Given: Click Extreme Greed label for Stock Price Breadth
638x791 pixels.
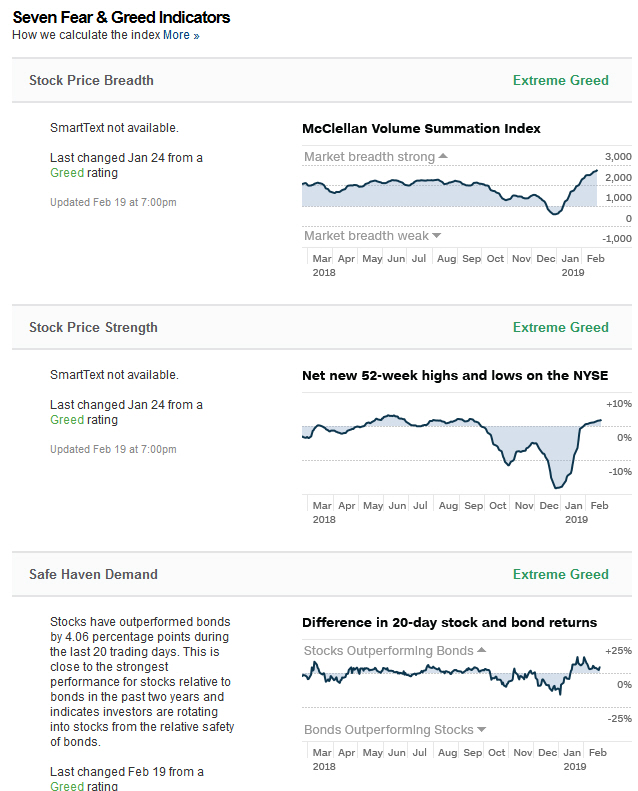Looking at the screenshot, I should (560, 80).
